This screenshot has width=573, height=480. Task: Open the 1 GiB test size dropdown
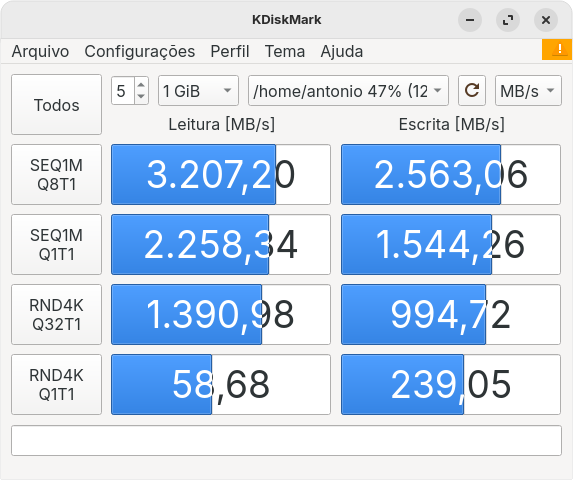[x=198, y=91]
